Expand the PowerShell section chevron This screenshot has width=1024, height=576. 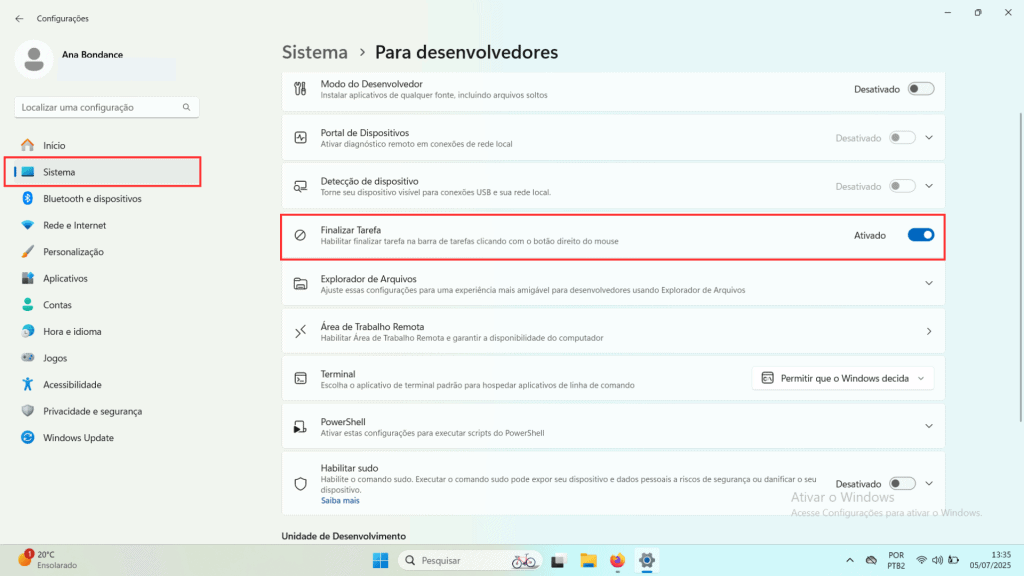point(929,426)
